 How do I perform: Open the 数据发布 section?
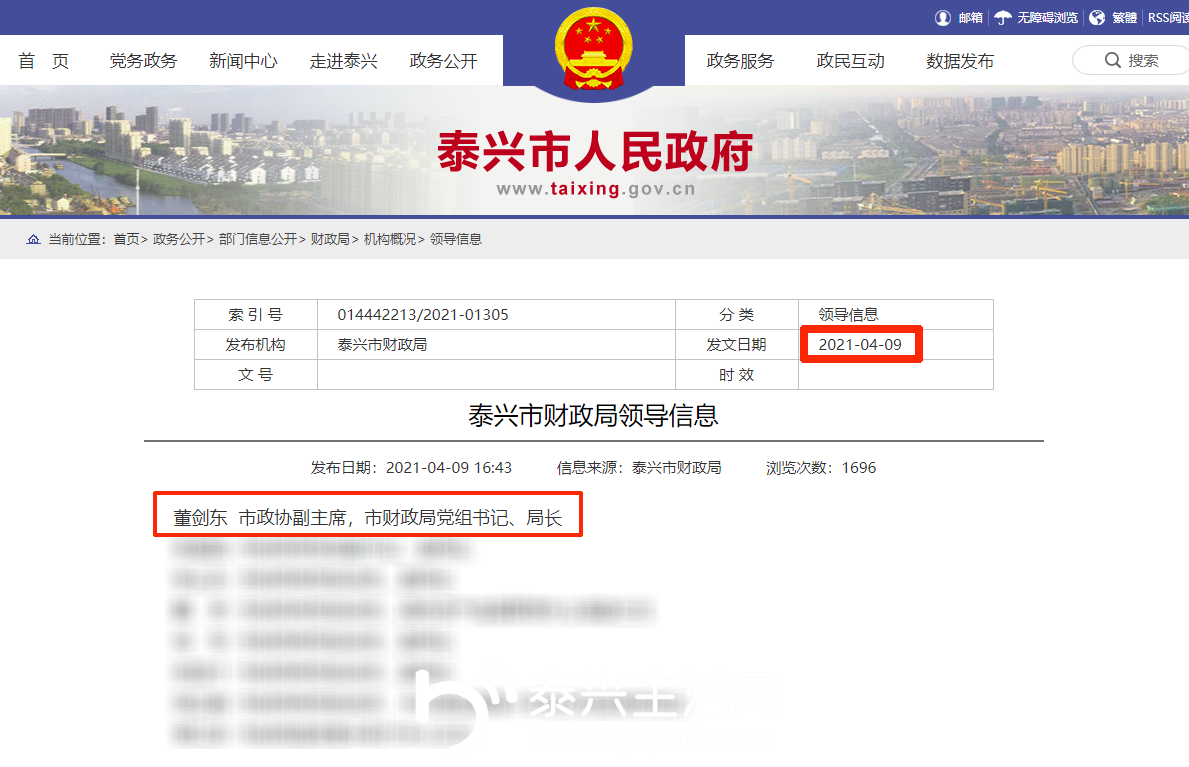coord(960,60)
